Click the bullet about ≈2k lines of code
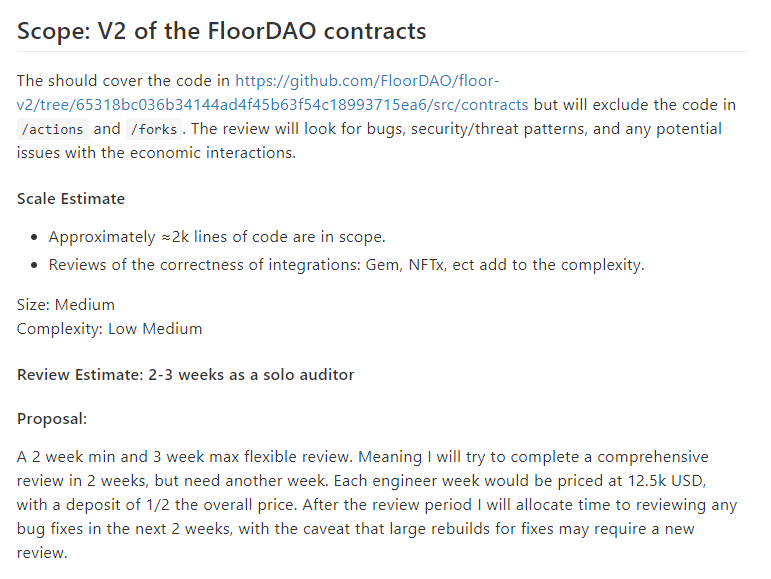Screen dimensions: 771x579 click(x=217, y=237)
